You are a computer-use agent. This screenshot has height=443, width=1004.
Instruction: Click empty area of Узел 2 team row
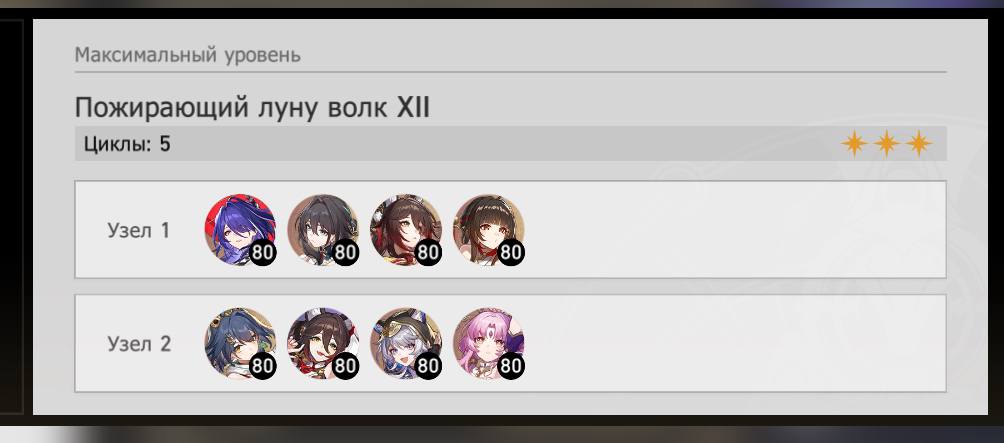730,343
